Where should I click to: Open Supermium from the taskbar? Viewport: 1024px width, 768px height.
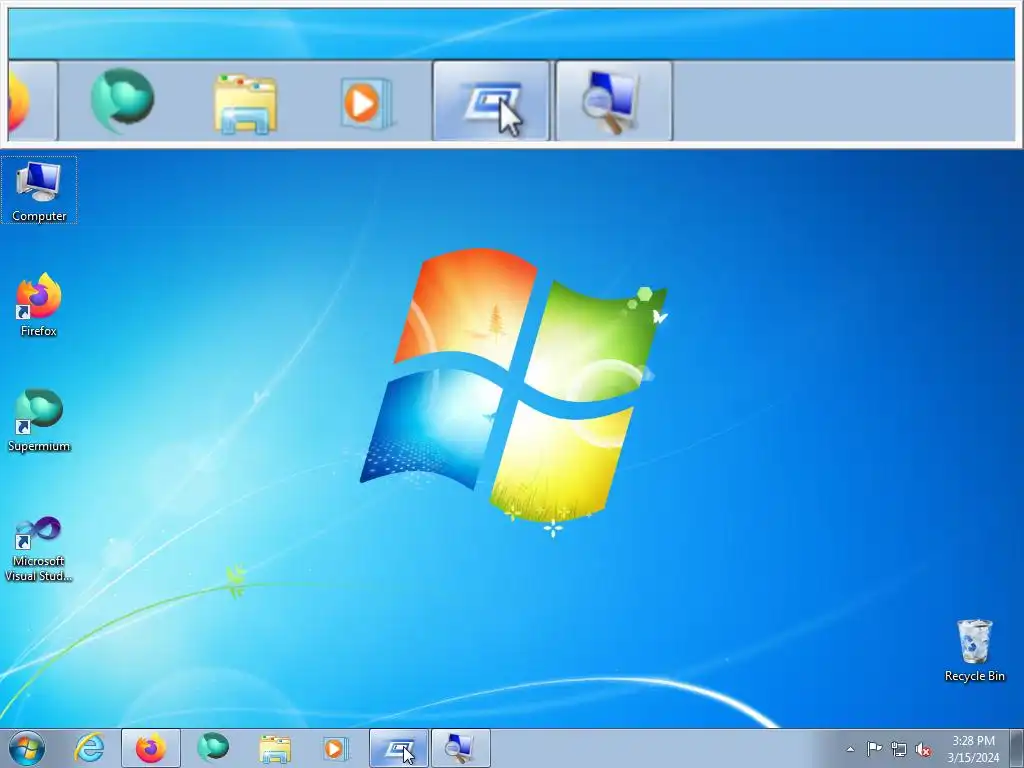[213, 748]
